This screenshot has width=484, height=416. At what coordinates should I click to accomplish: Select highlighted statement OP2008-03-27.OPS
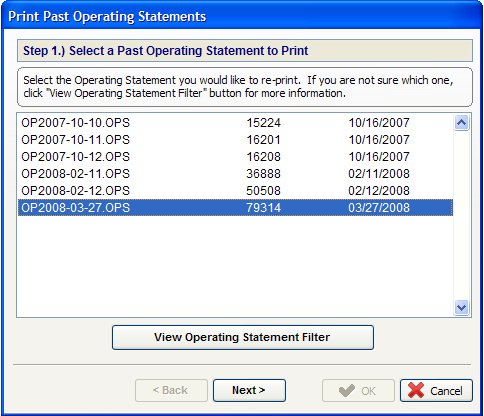(x=235, y=208)
